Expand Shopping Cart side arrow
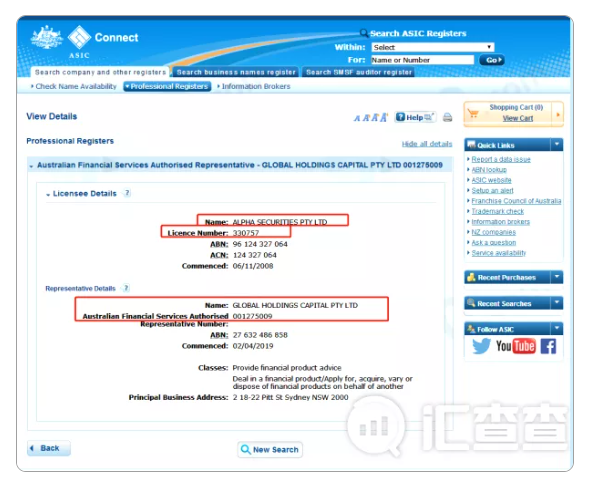This screenshot has height=484, width=591. [558, 114]
